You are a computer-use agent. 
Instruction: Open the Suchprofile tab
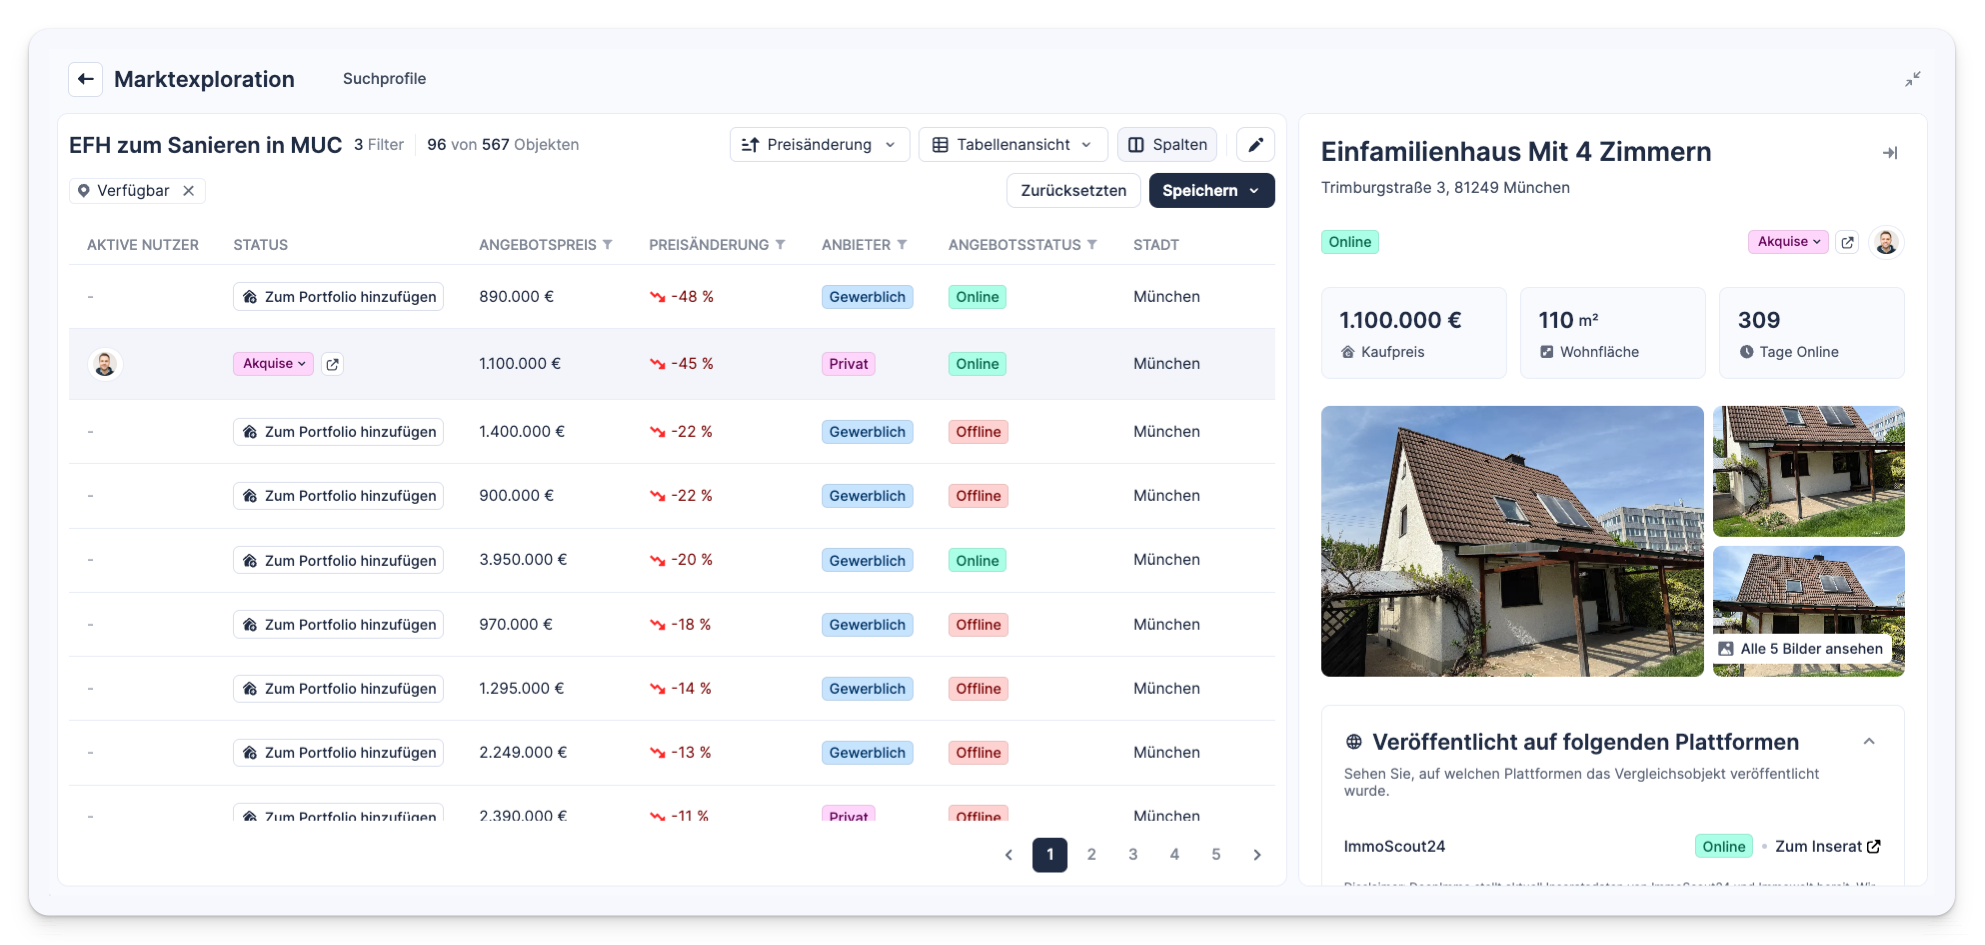[x=384, y=79]
